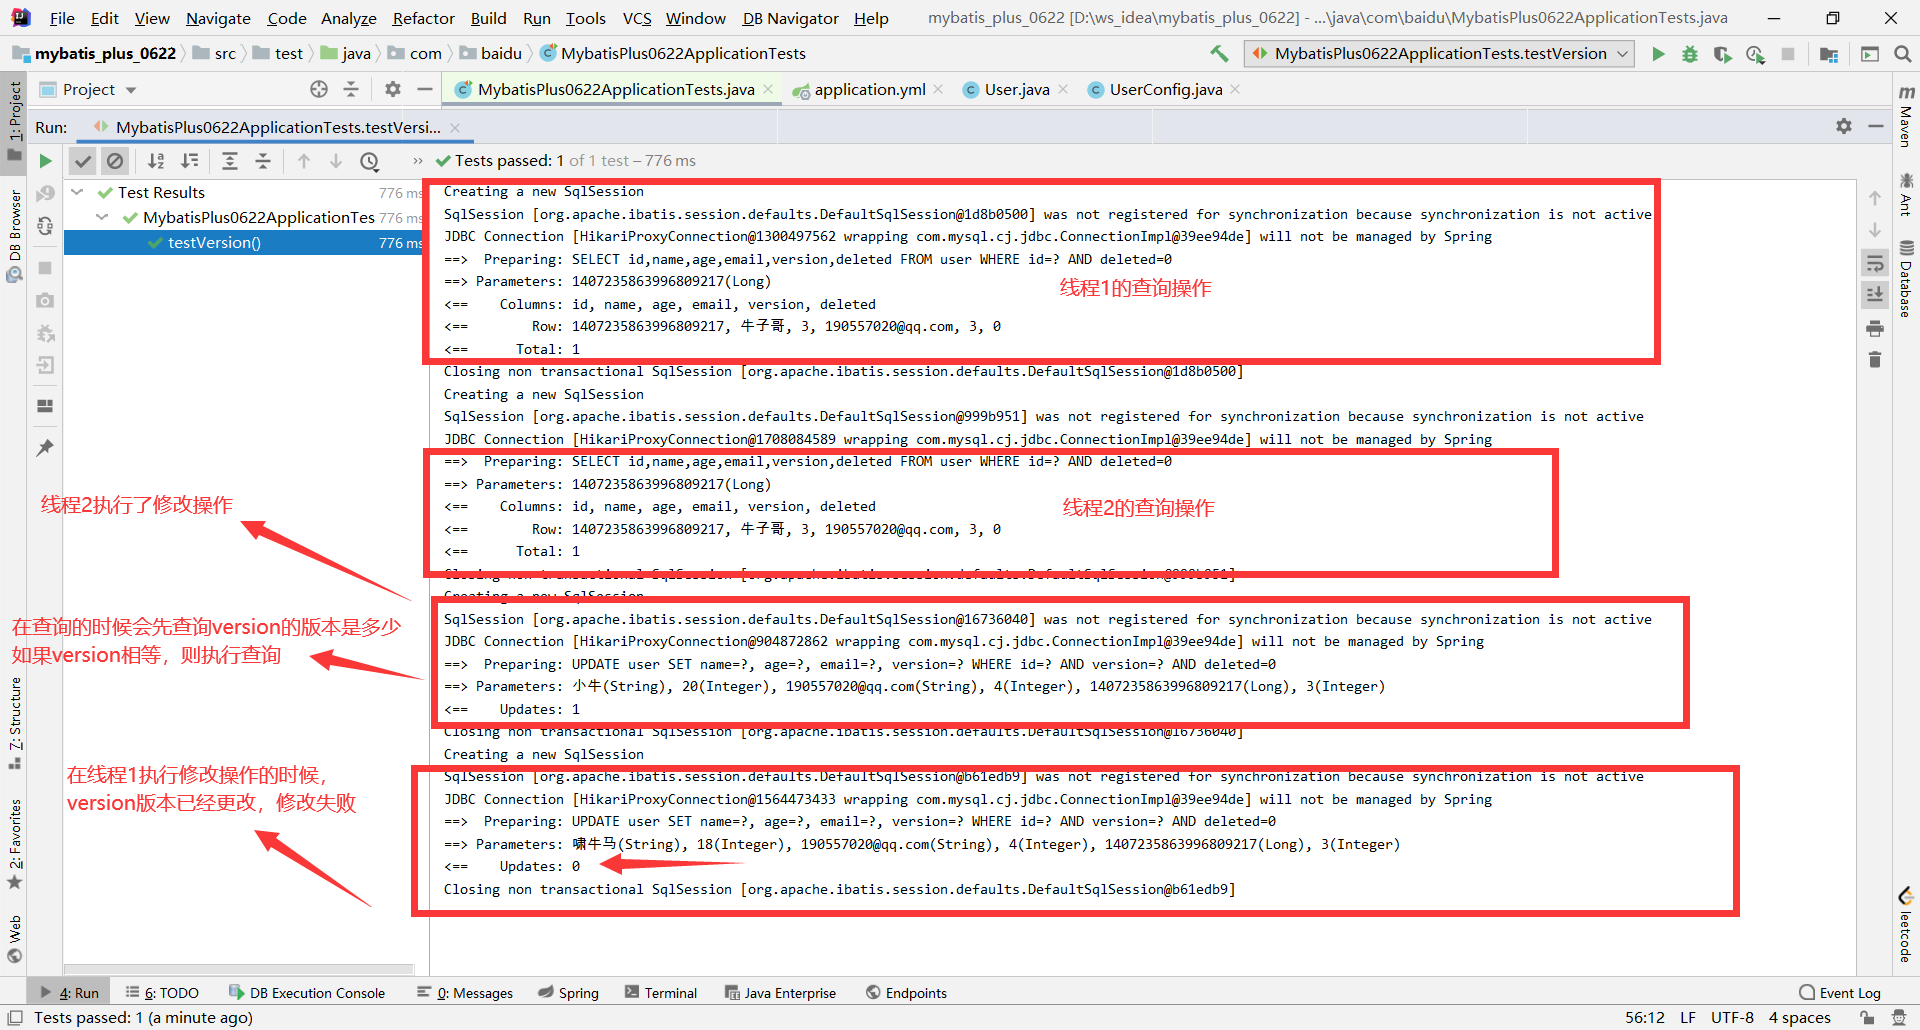Open leetcode side panel
Image resolution: width=1920 pixels, height=1030 pixels.
coord(1906,925)
